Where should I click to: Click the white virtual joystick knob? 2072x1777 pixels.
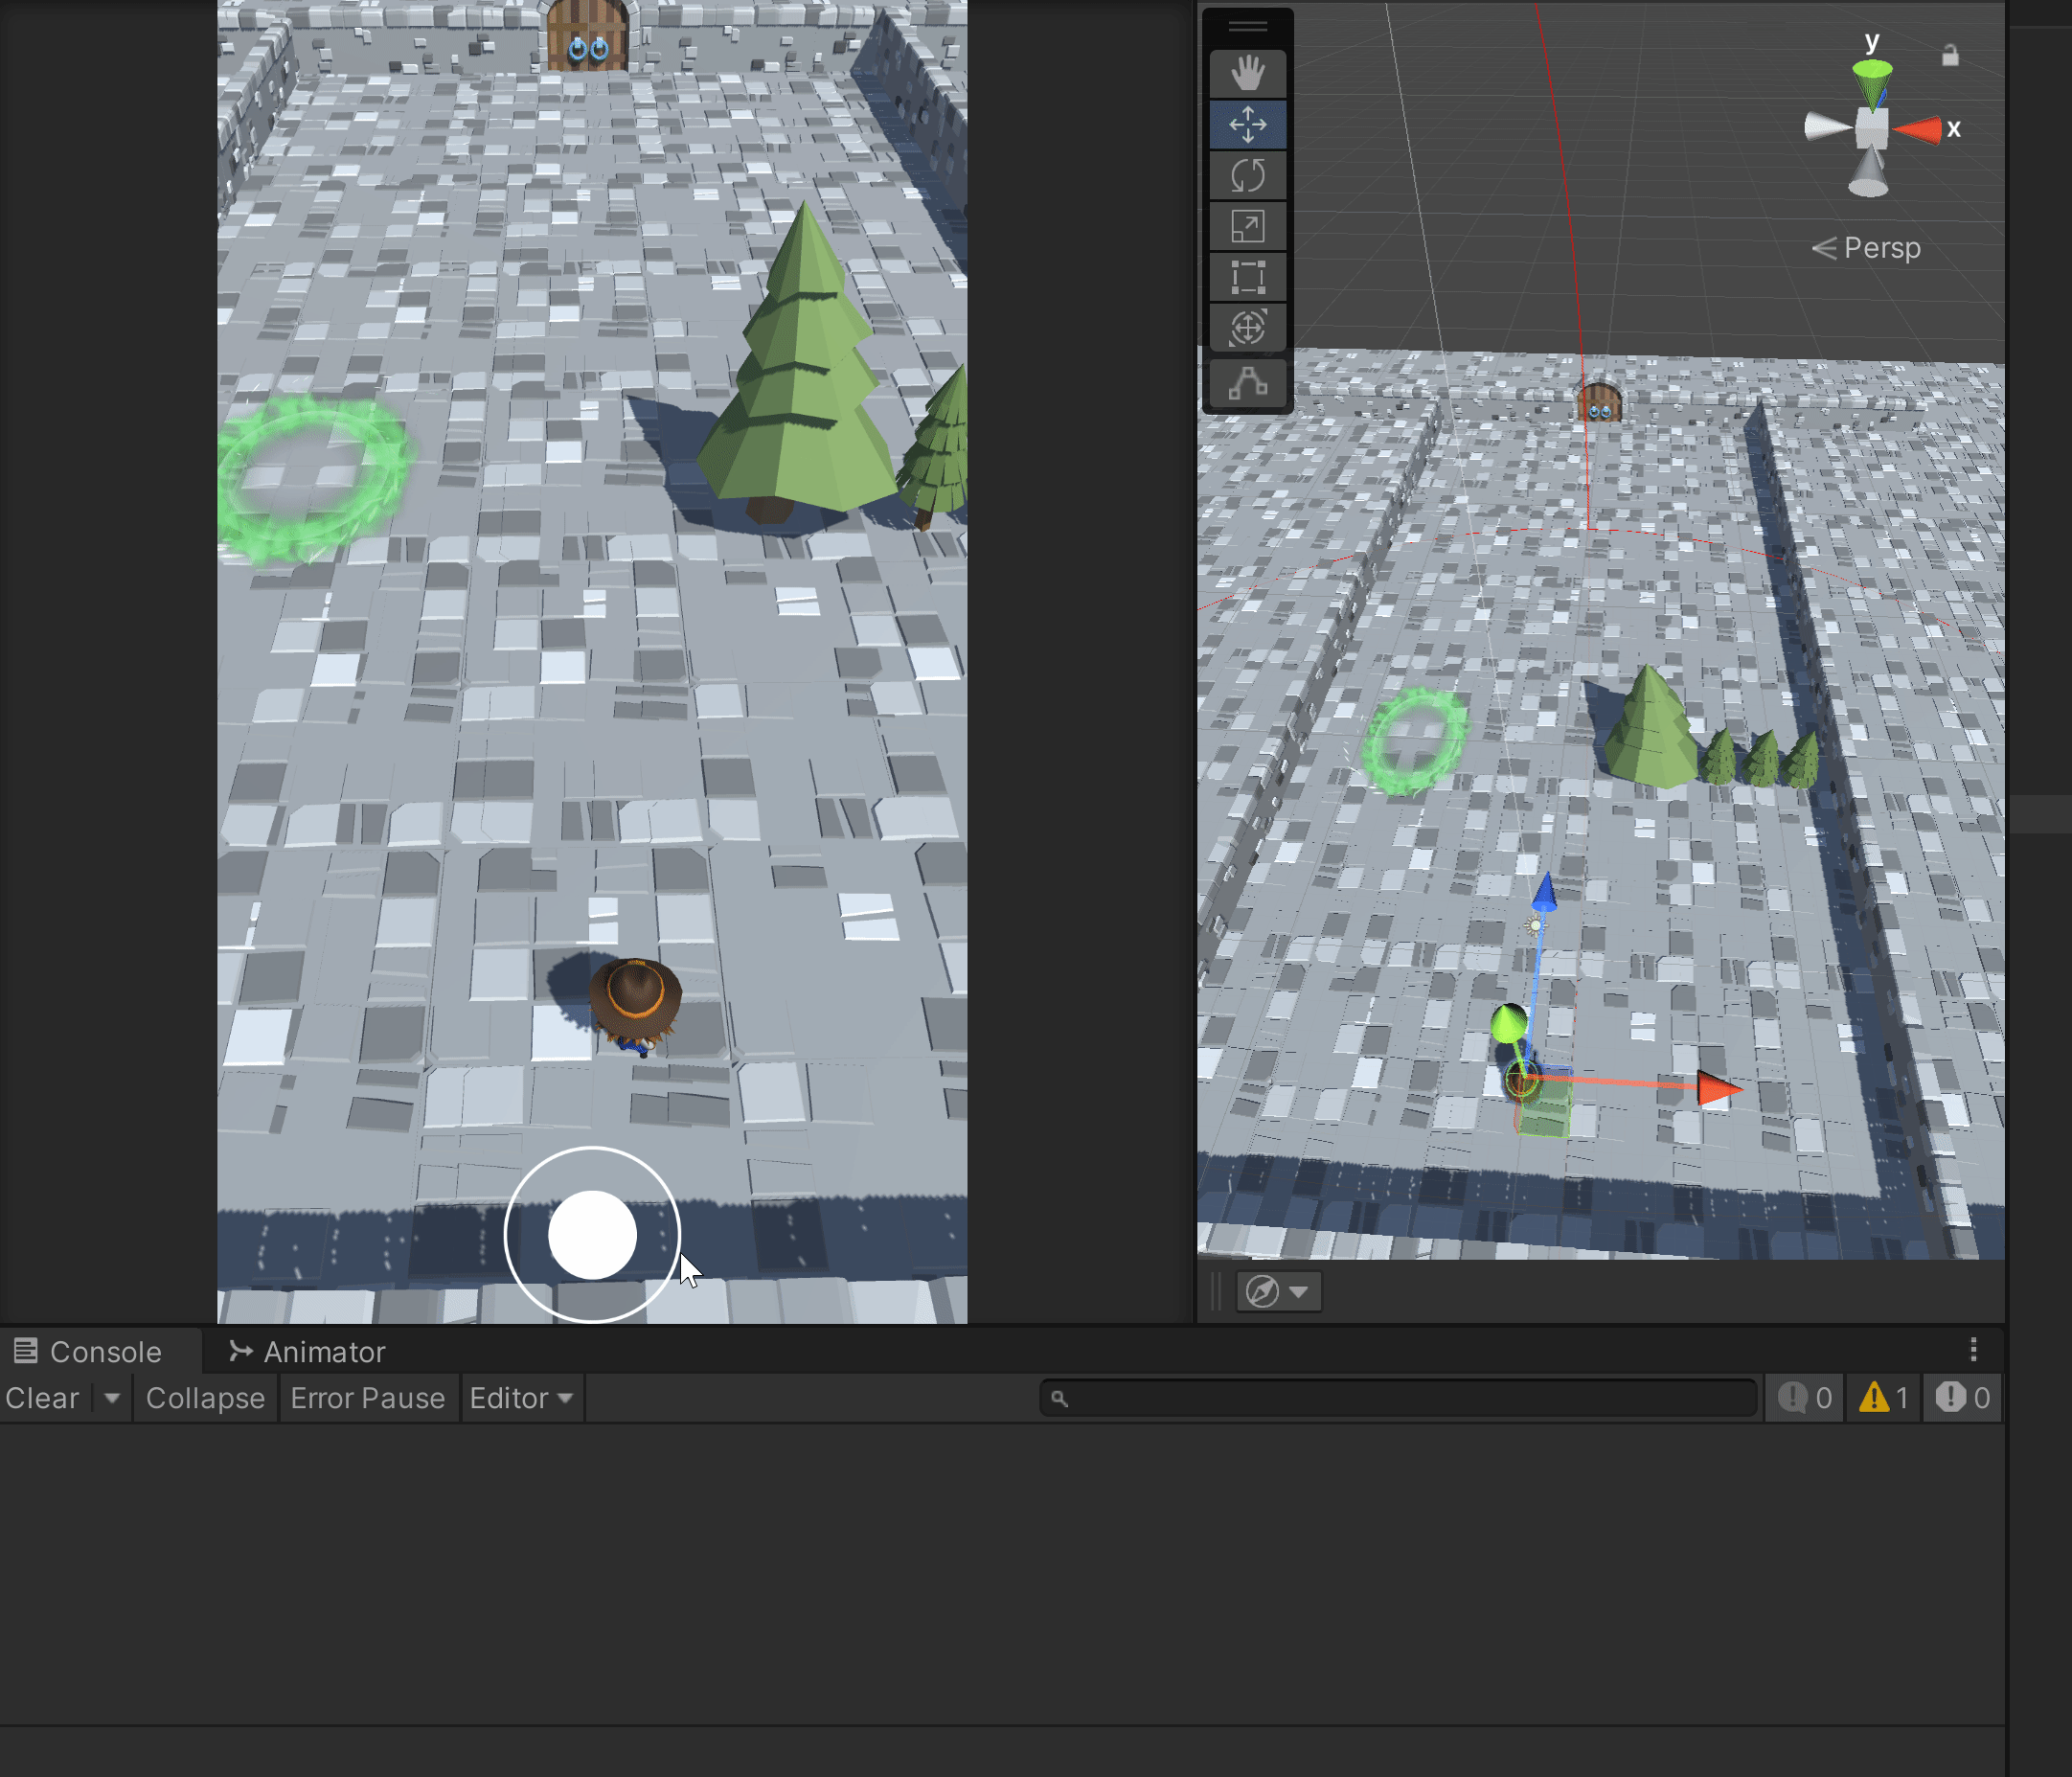click(592, 1234)
